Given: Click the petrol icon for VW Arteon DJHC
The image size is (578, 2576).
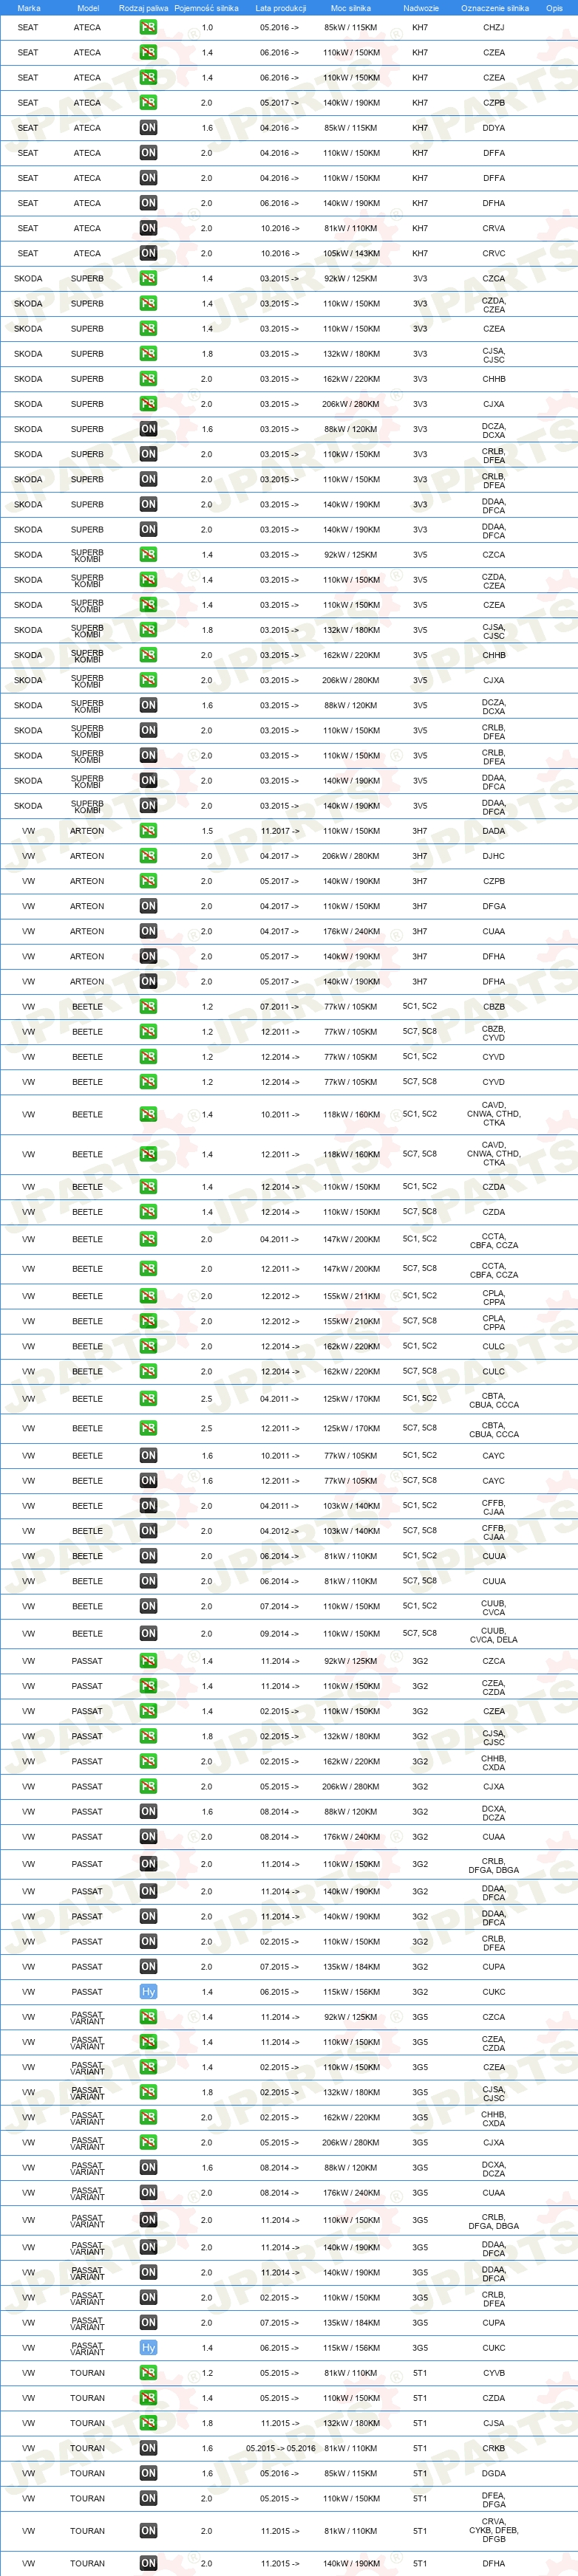Looking at the screenshot, I should (x=148, y=856).
